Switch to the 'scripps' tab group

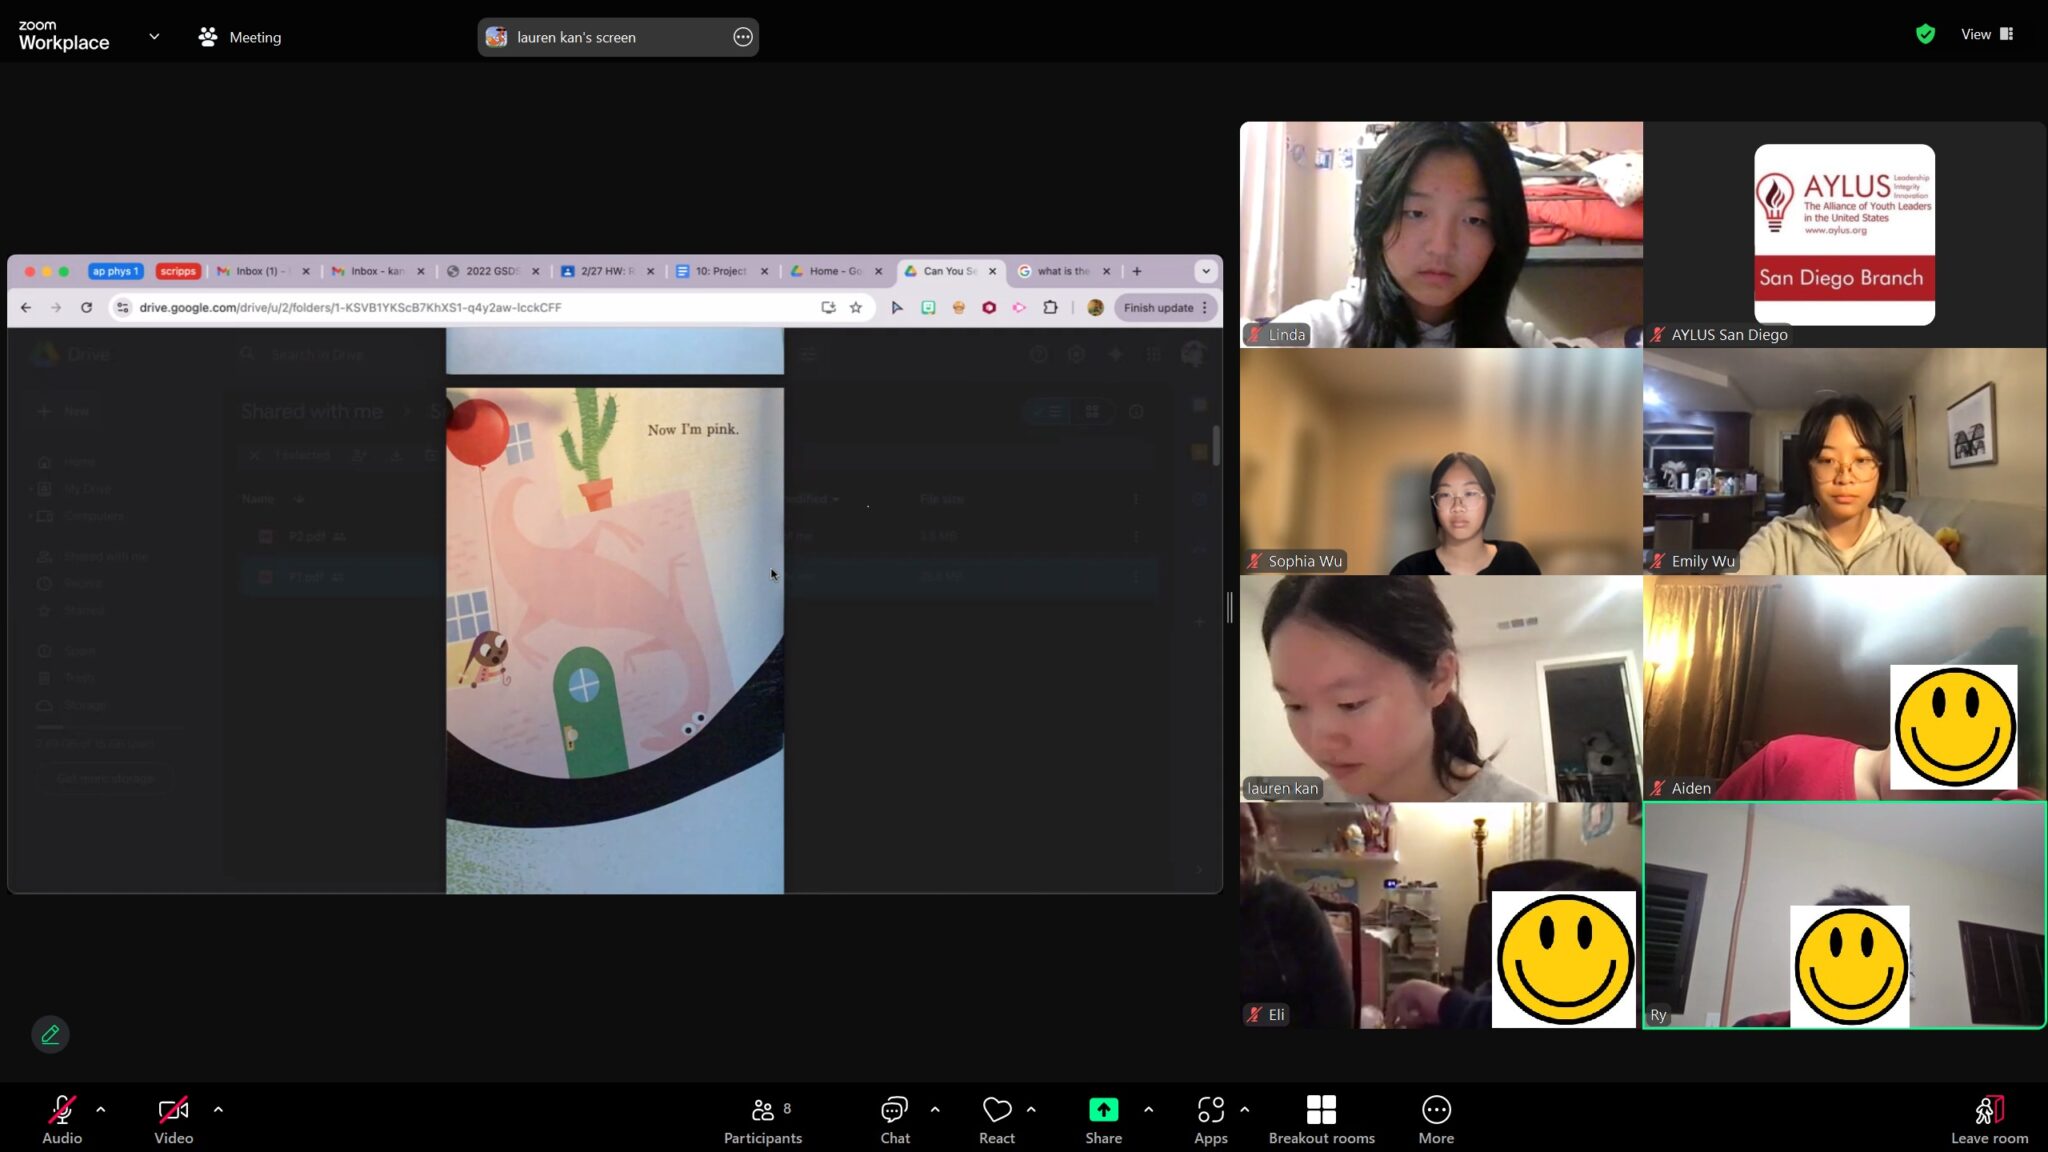tap(178, 271)
